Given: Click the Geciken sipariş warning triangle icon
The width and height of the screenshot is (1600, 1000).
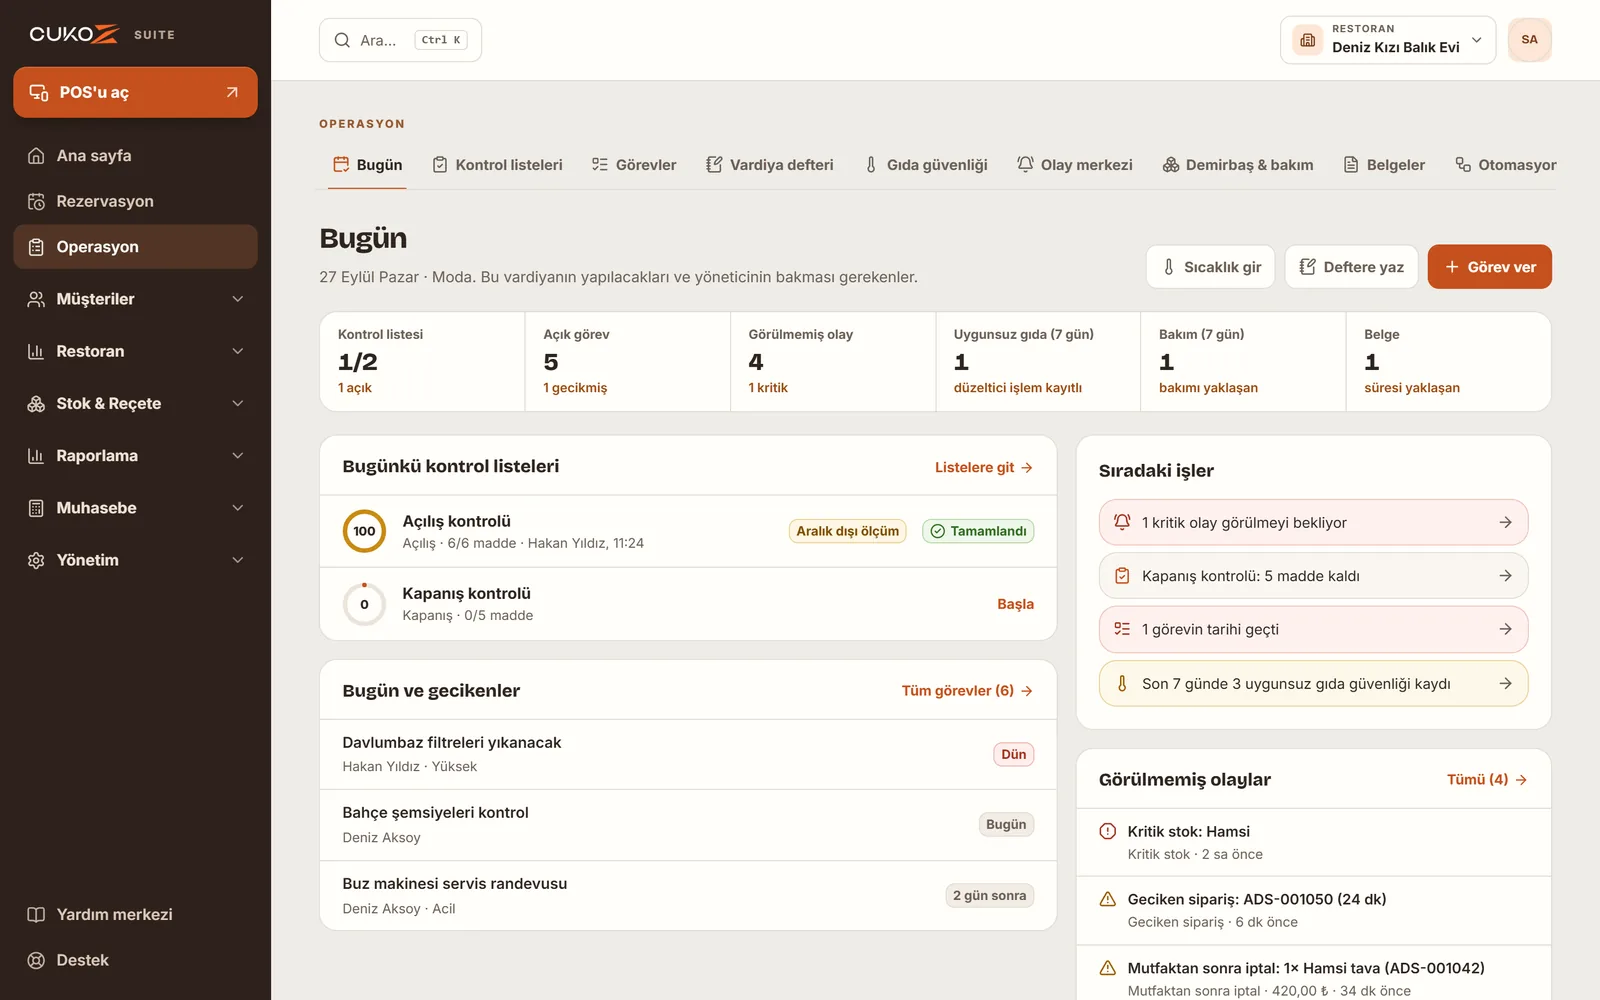Looking at the screenshot, I should 1108,899.
